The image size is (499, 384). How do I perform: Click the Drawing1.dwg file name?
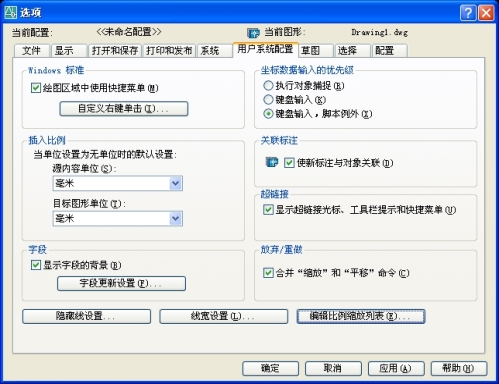tap(379, 33)
